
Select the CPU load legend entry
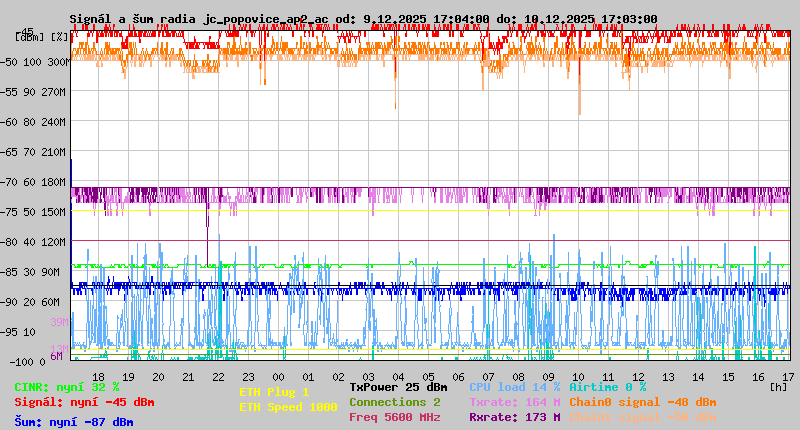coord(515,387)
